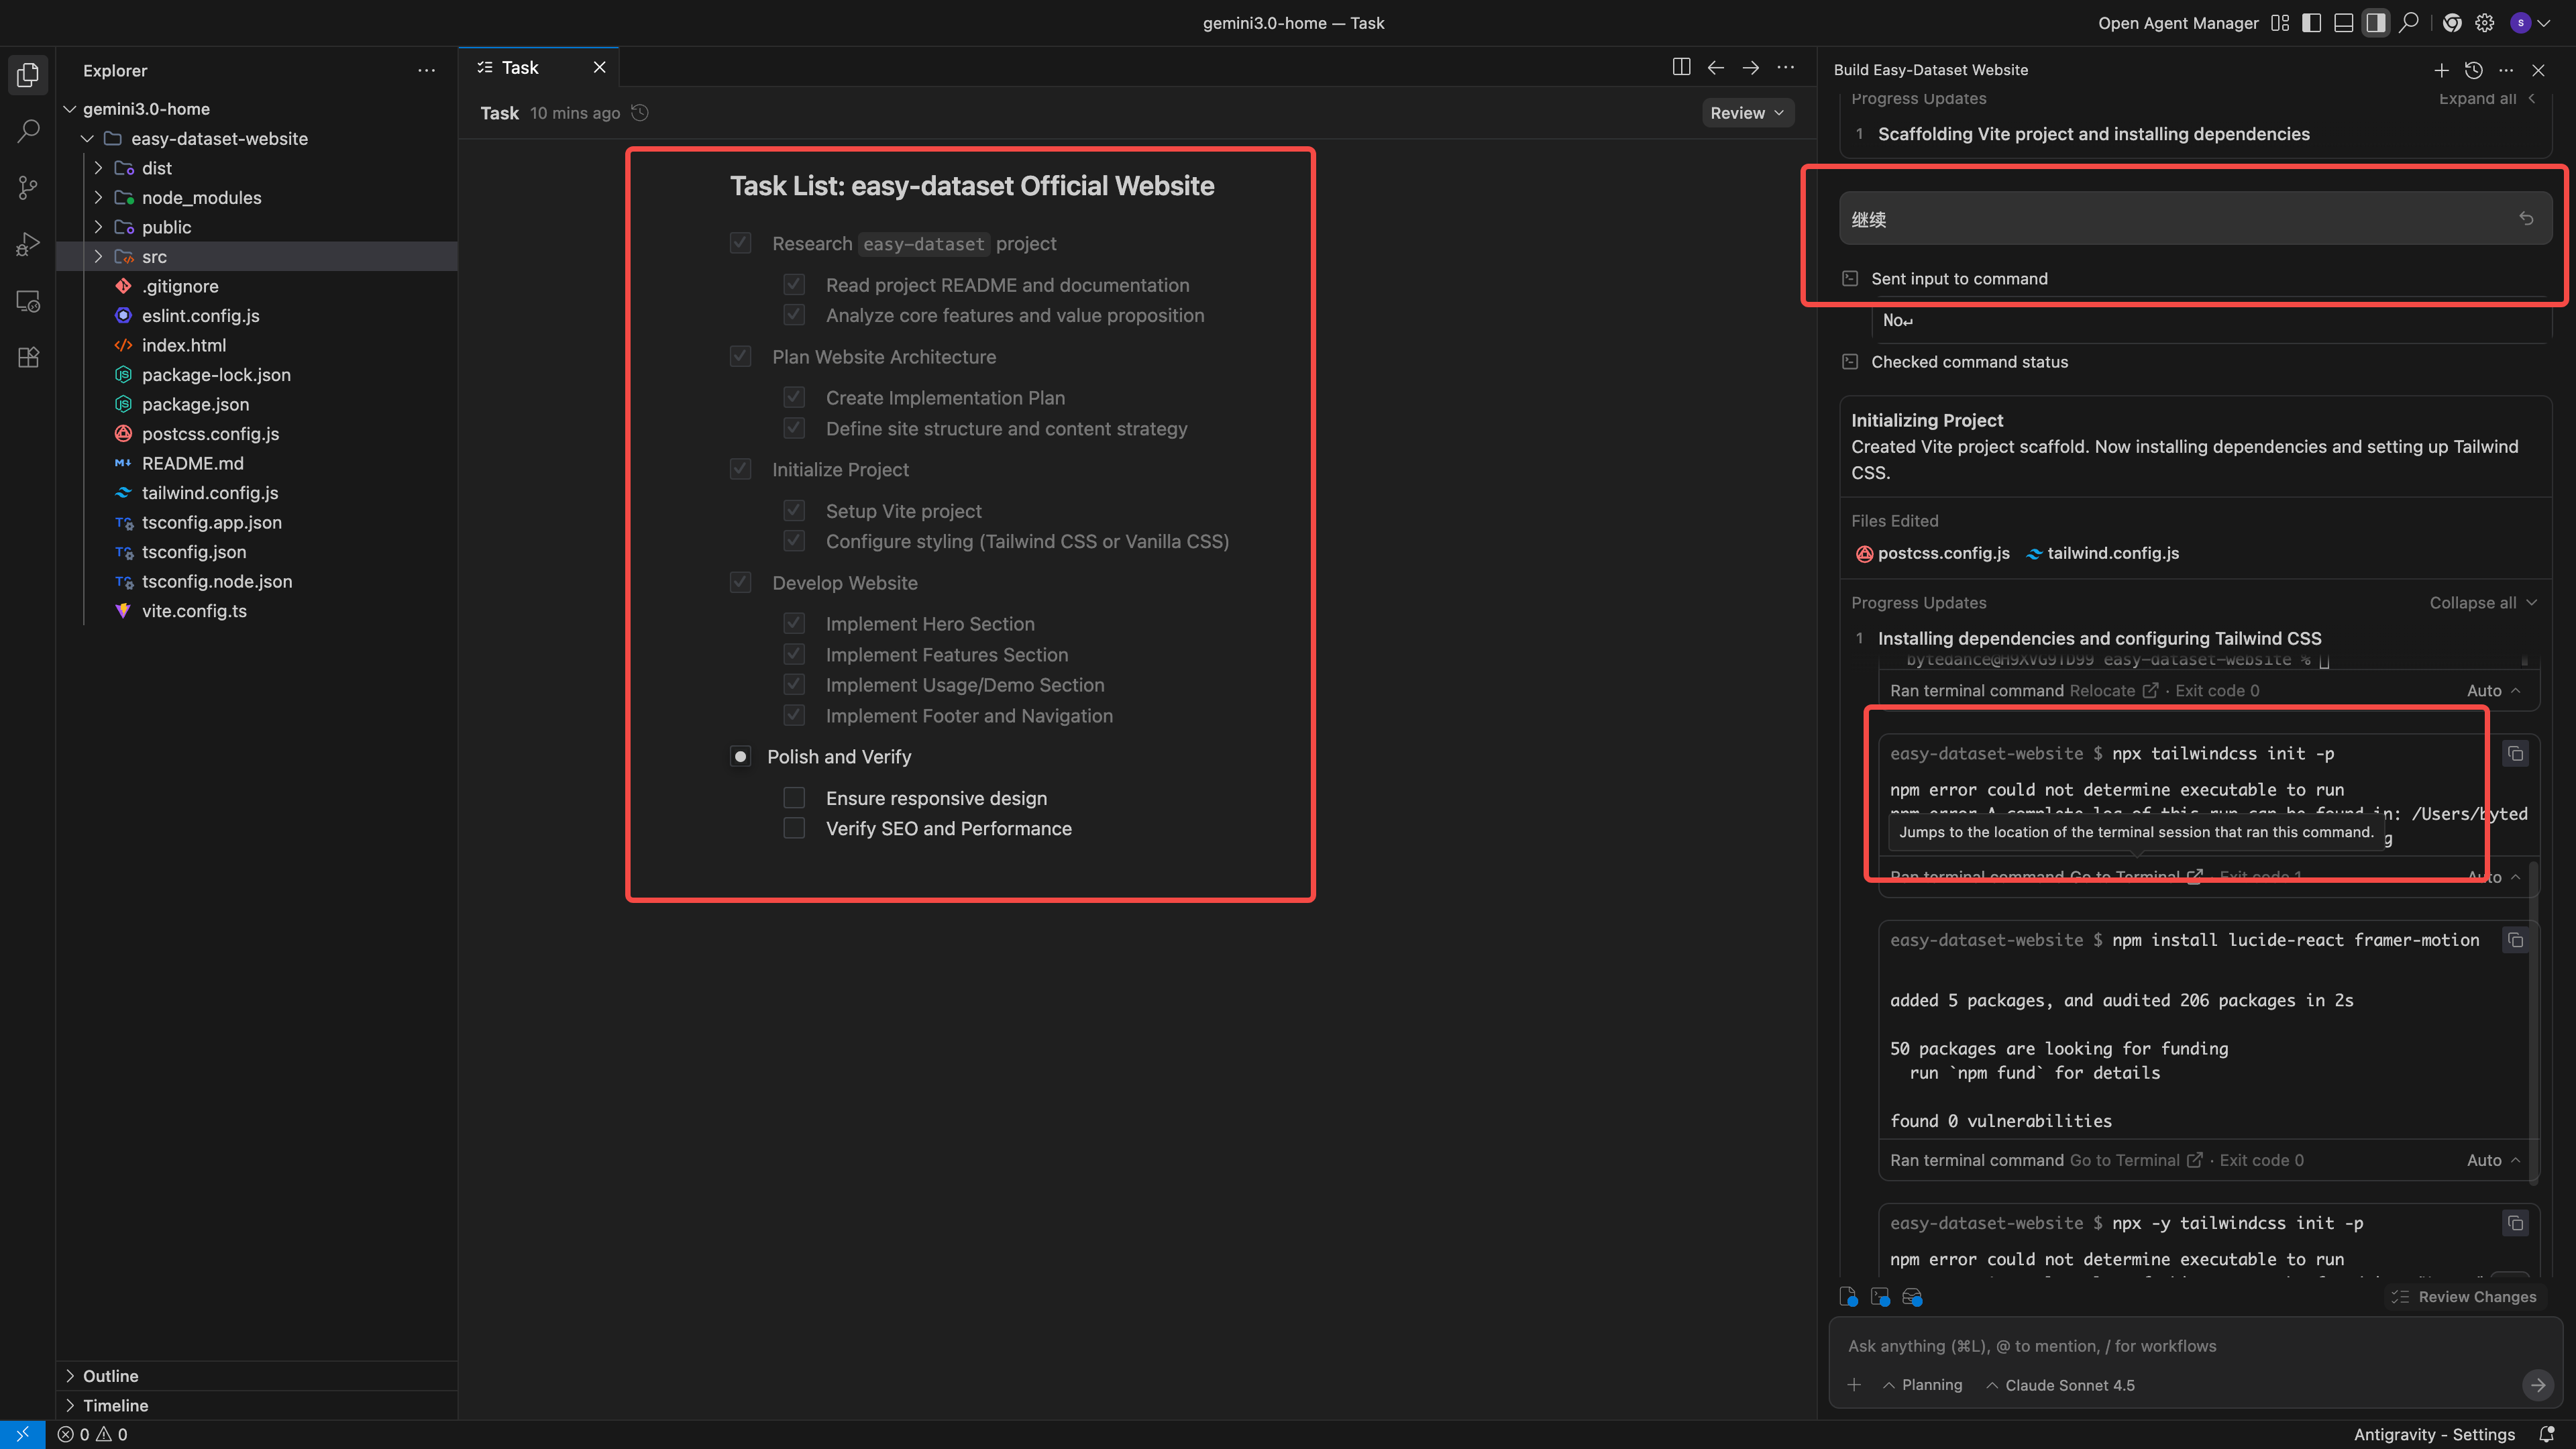The image size is (2576, 1449).
Task: Open vite.config.ts in the file tree
Action: (x=194, y=611)
